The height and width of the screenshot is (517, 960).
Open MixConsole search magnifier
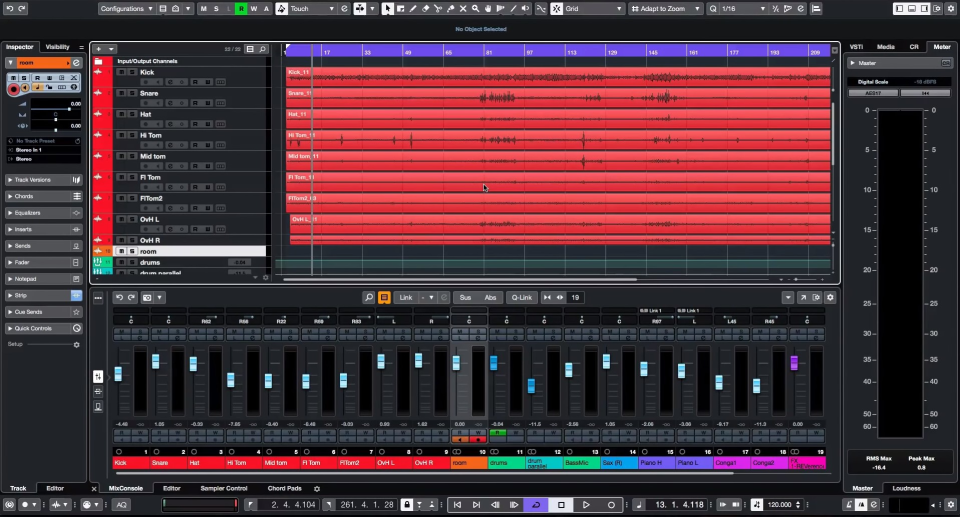coord(369,297)
